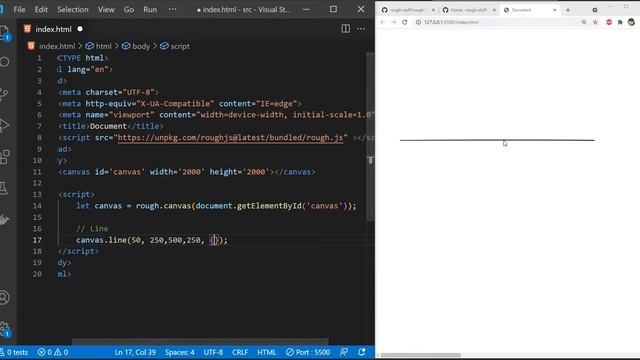The width and height of the screenshot is (640, 360).
Task: Click the unsaved dot on index.html tab
Action: [80, 29]
